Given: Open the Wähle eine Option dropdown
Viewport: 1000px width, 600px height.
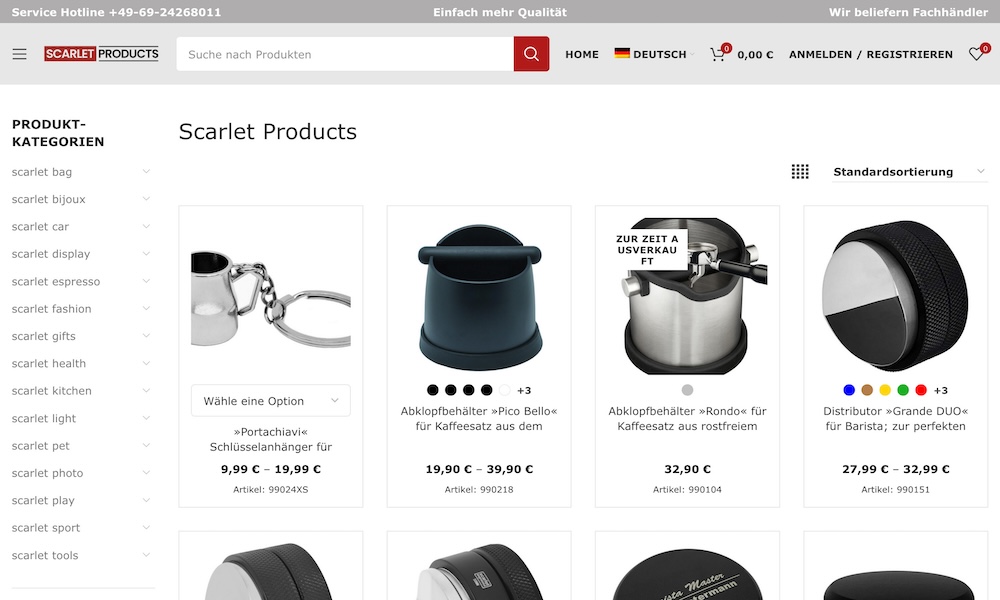Looking at the screenshot, I should pos(270,401).
